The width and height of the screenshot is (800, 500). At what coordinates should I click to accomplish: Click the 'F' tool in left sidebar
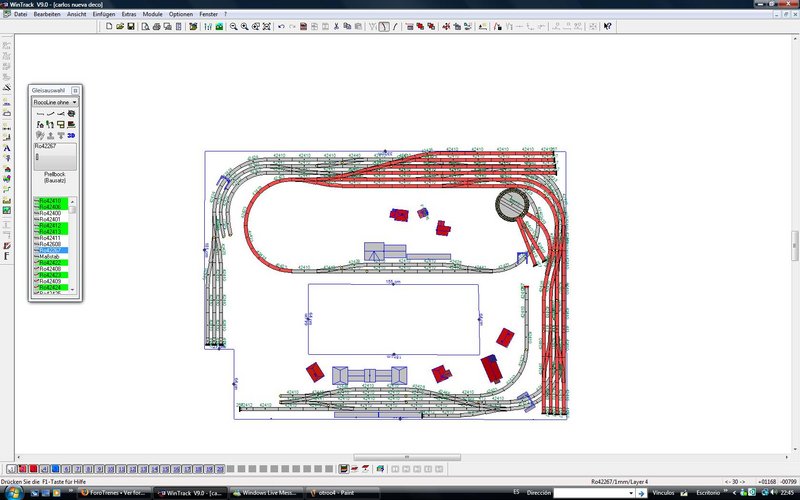7,256
